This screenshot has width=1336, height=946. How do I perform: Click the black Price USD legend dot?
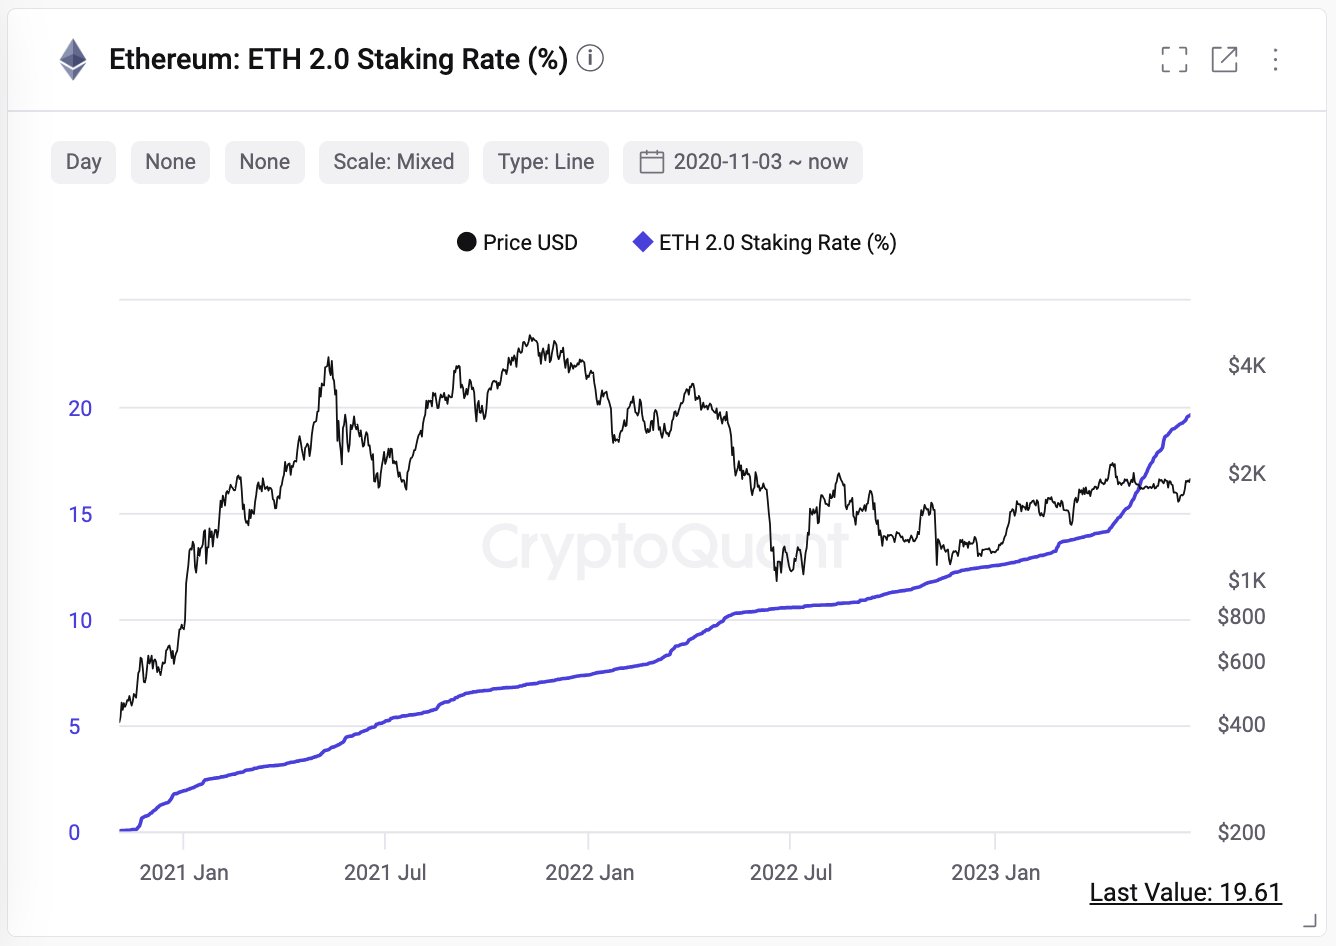point(466,243)
